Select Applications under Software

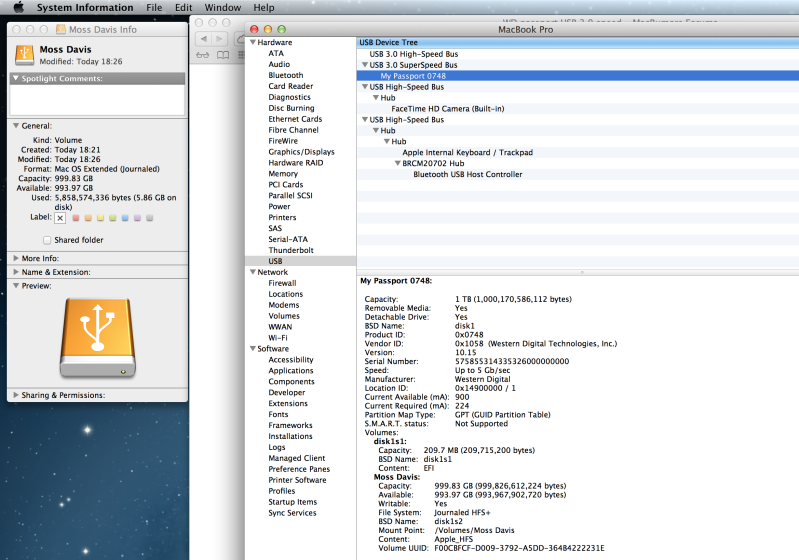(x=290, y=370)
